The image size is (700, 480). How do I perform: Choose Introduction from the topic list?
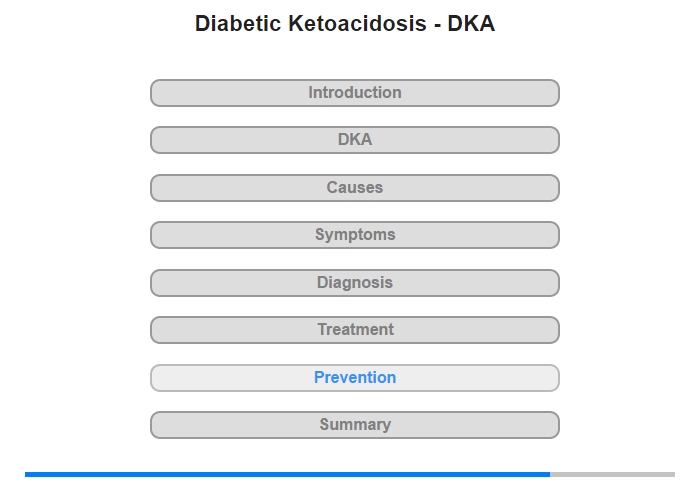point(354,93)
